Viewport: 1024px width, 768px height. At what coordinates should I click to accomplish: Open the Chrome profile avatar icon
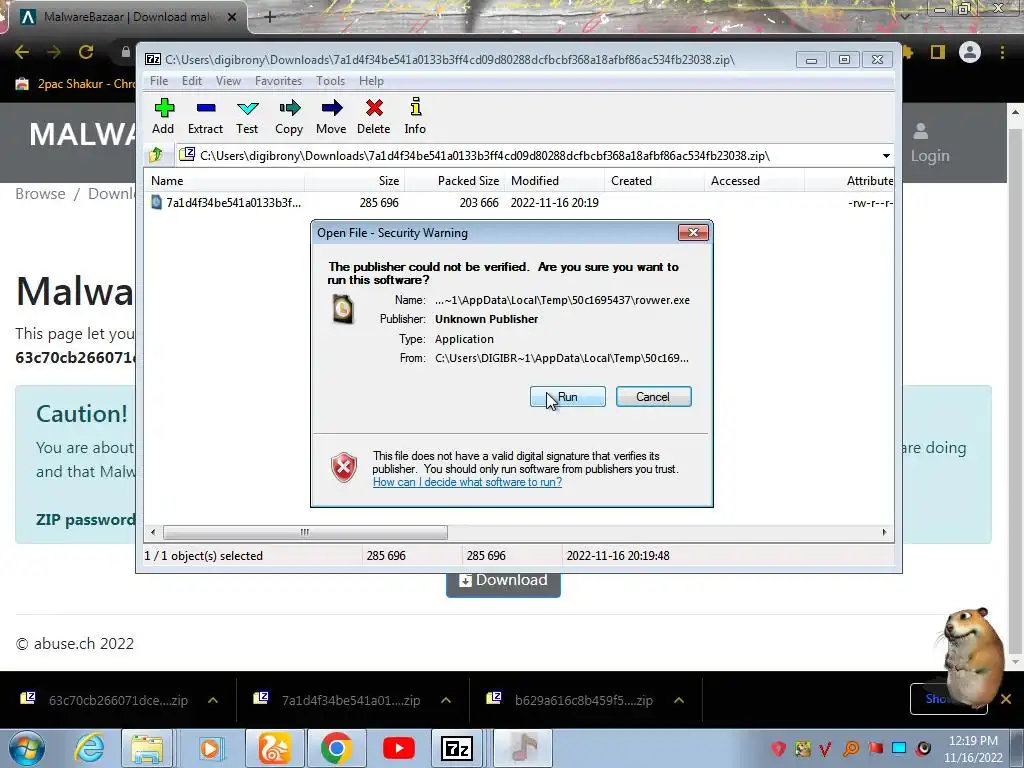970,52
